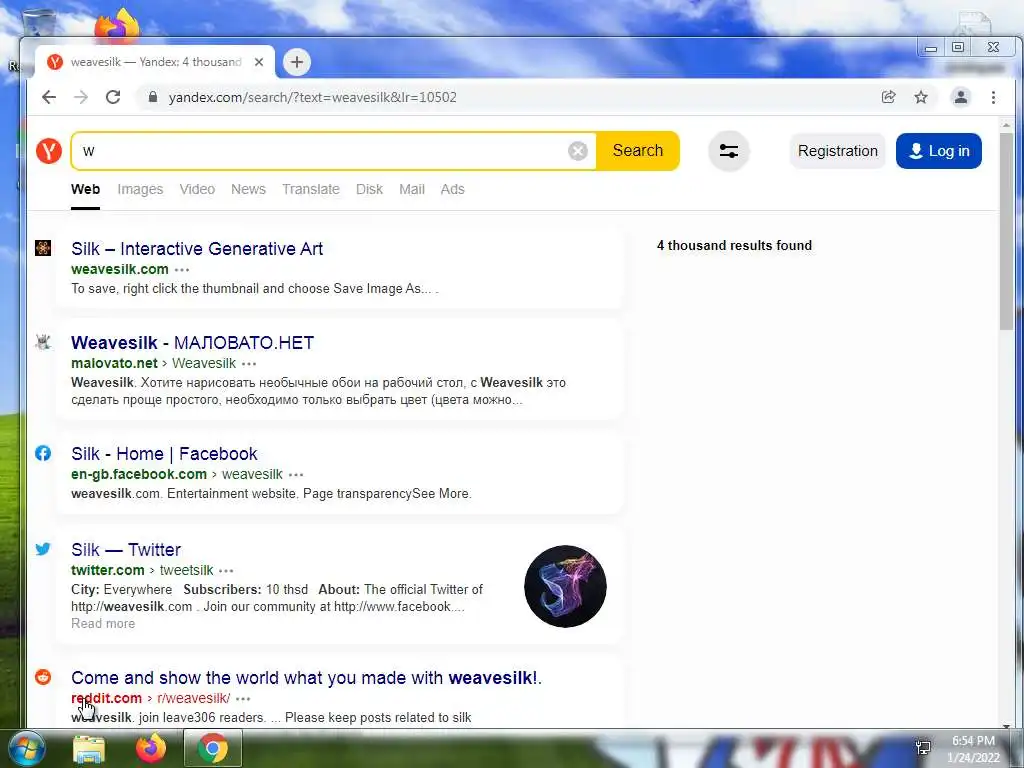The image size is (1024, 768).
Task: Open File Explorer from the taskbar
Action: point(89,749)
